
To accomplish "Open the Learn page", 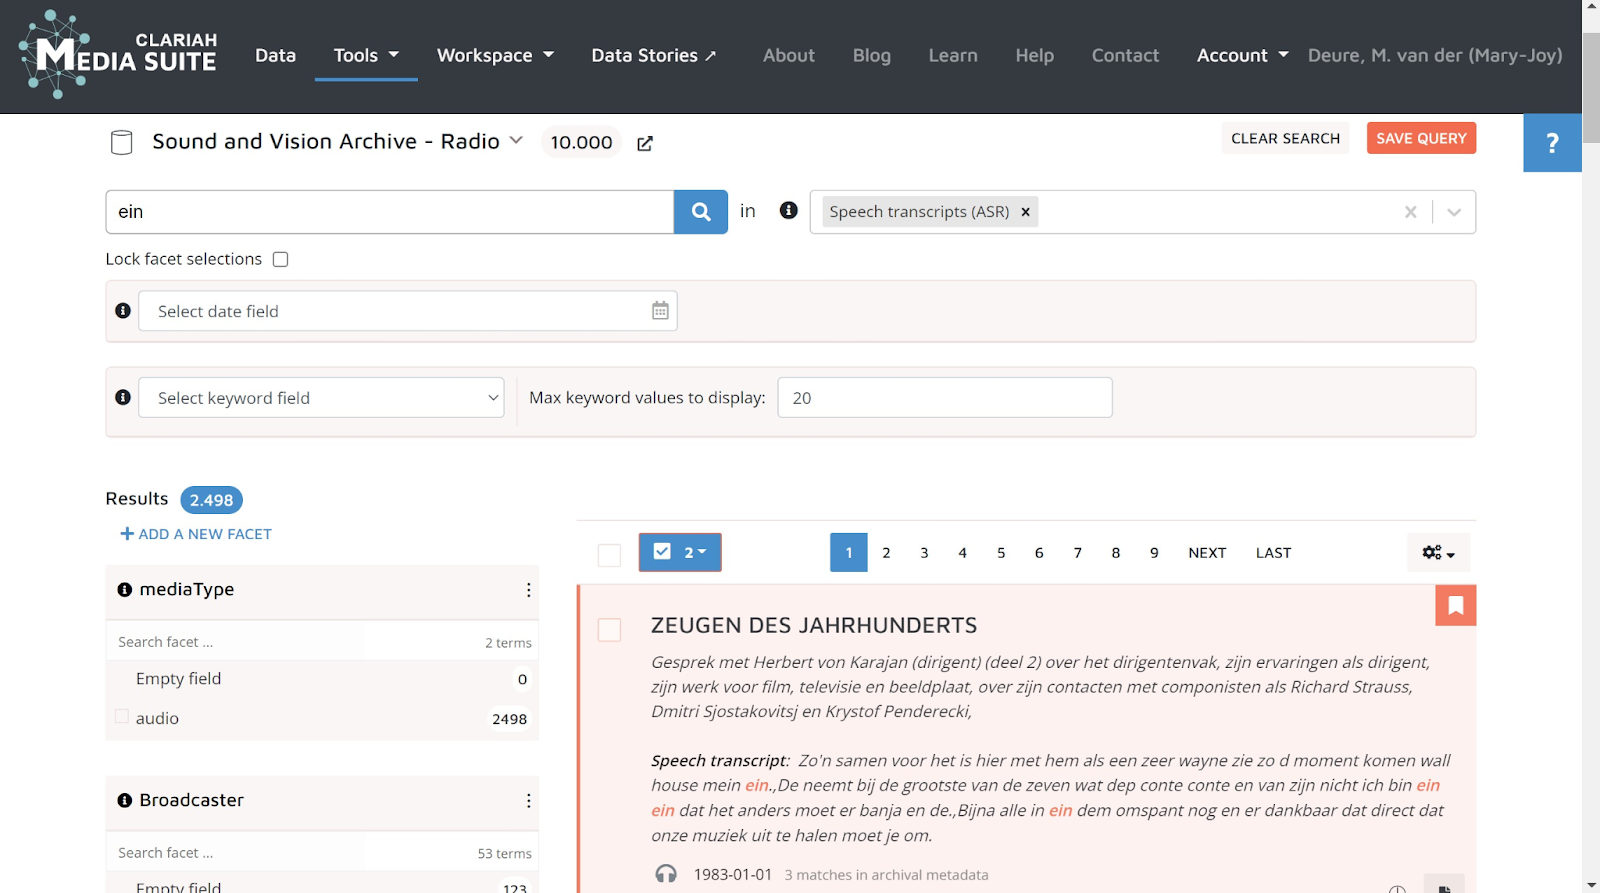I will click(x=953, y=55).
